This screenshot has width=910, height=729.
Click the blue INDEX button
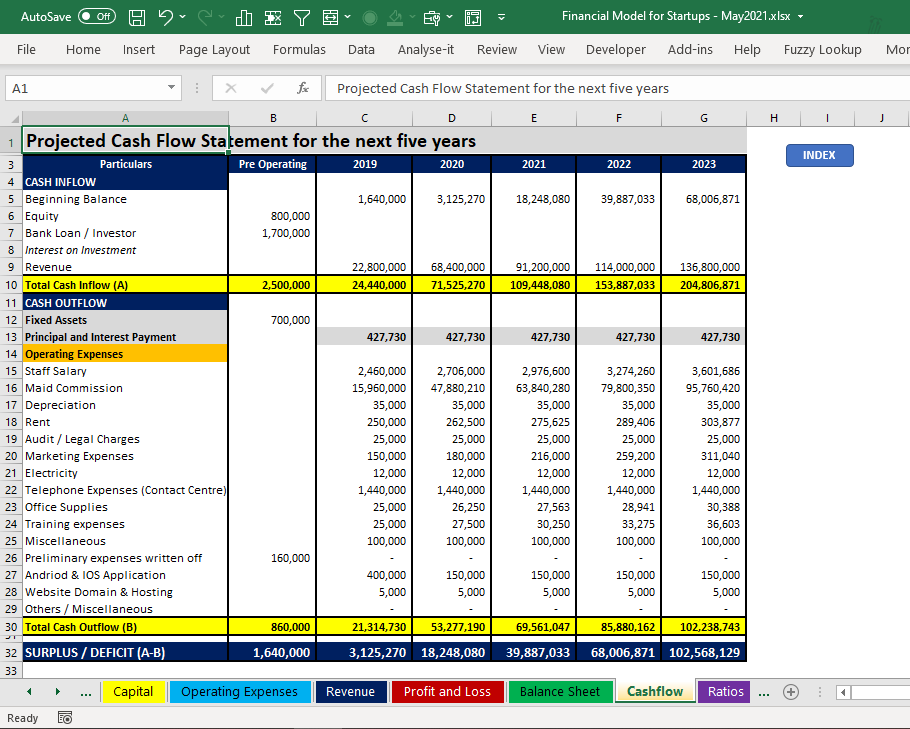coord(819,156)
